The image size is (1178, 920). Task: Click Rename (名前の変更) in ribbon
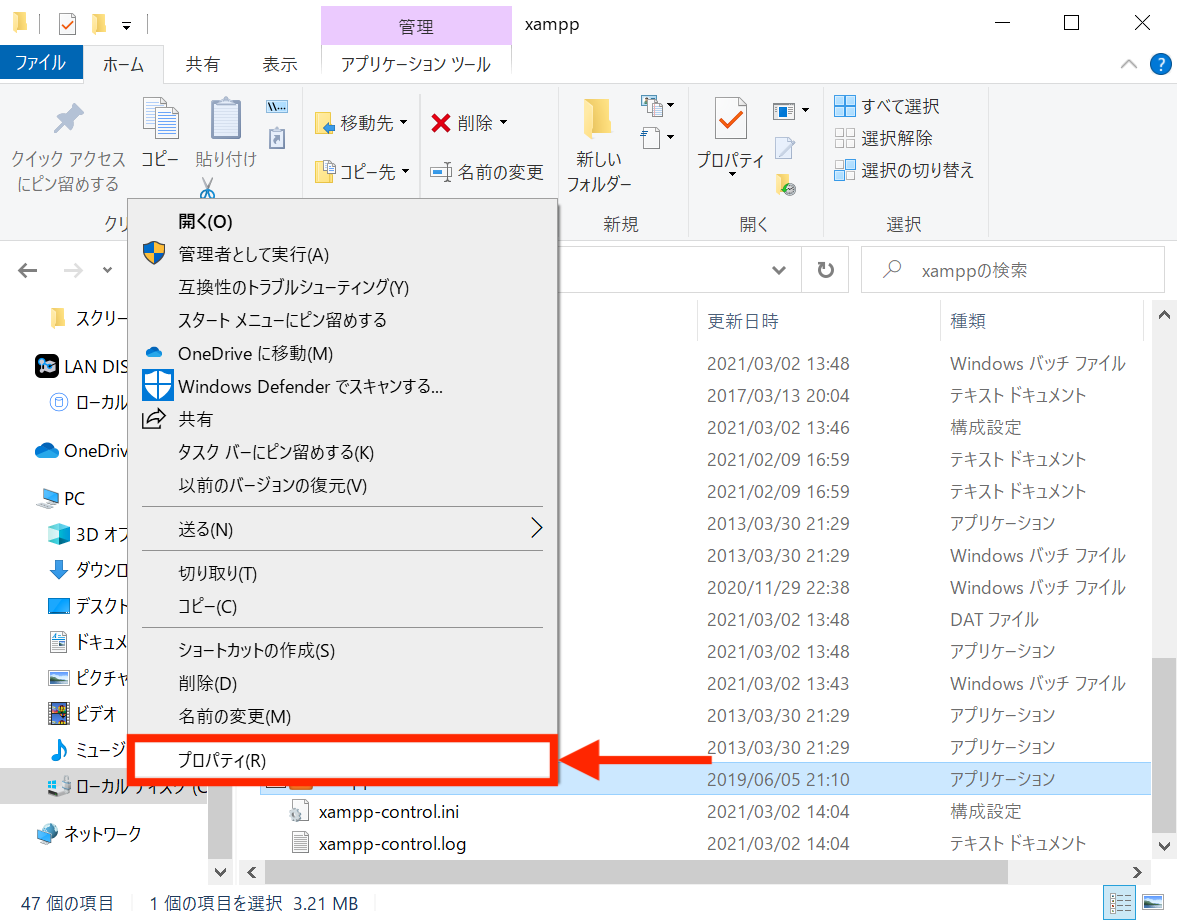[487, 172]
